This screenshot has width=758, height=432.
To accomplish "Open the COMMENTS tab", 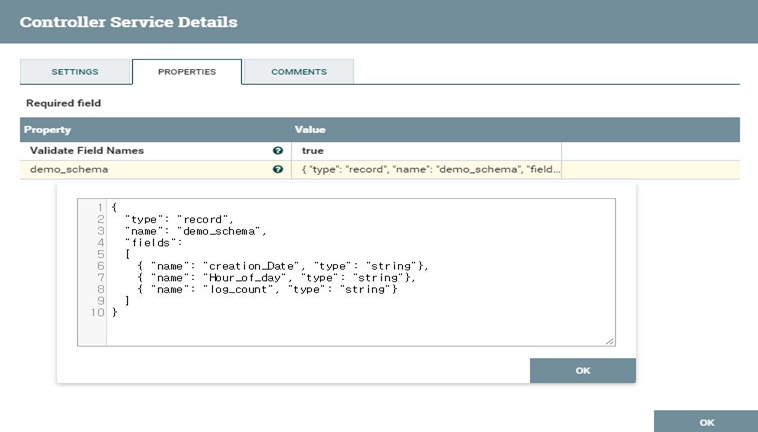I will point(299,72).
